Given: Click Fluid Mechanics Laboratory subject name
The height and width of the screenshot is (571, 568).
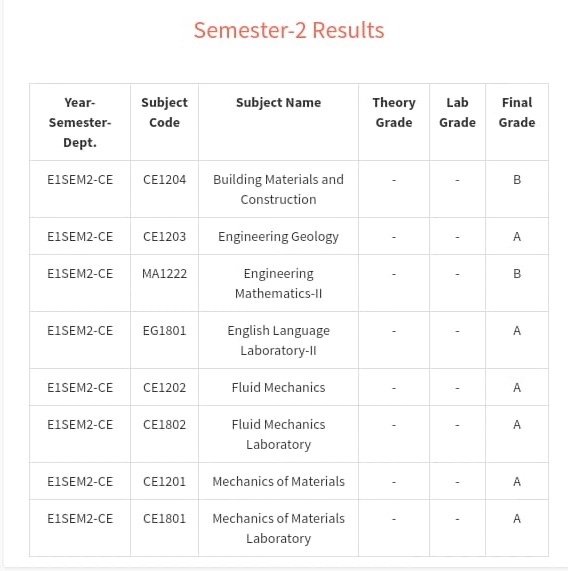Looking at the screenshot, I should tap(279, 434).
